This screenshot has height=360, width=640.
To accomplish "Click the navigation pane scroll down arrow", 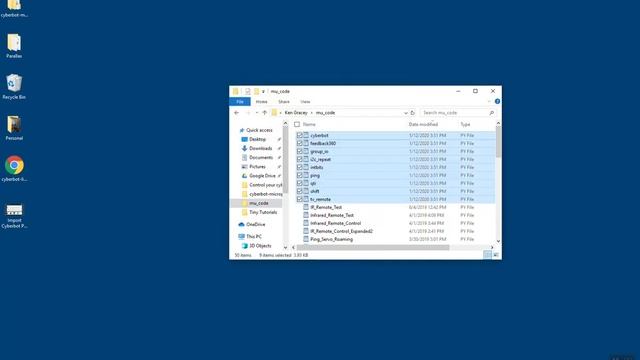I will click(x=285, y=247).
